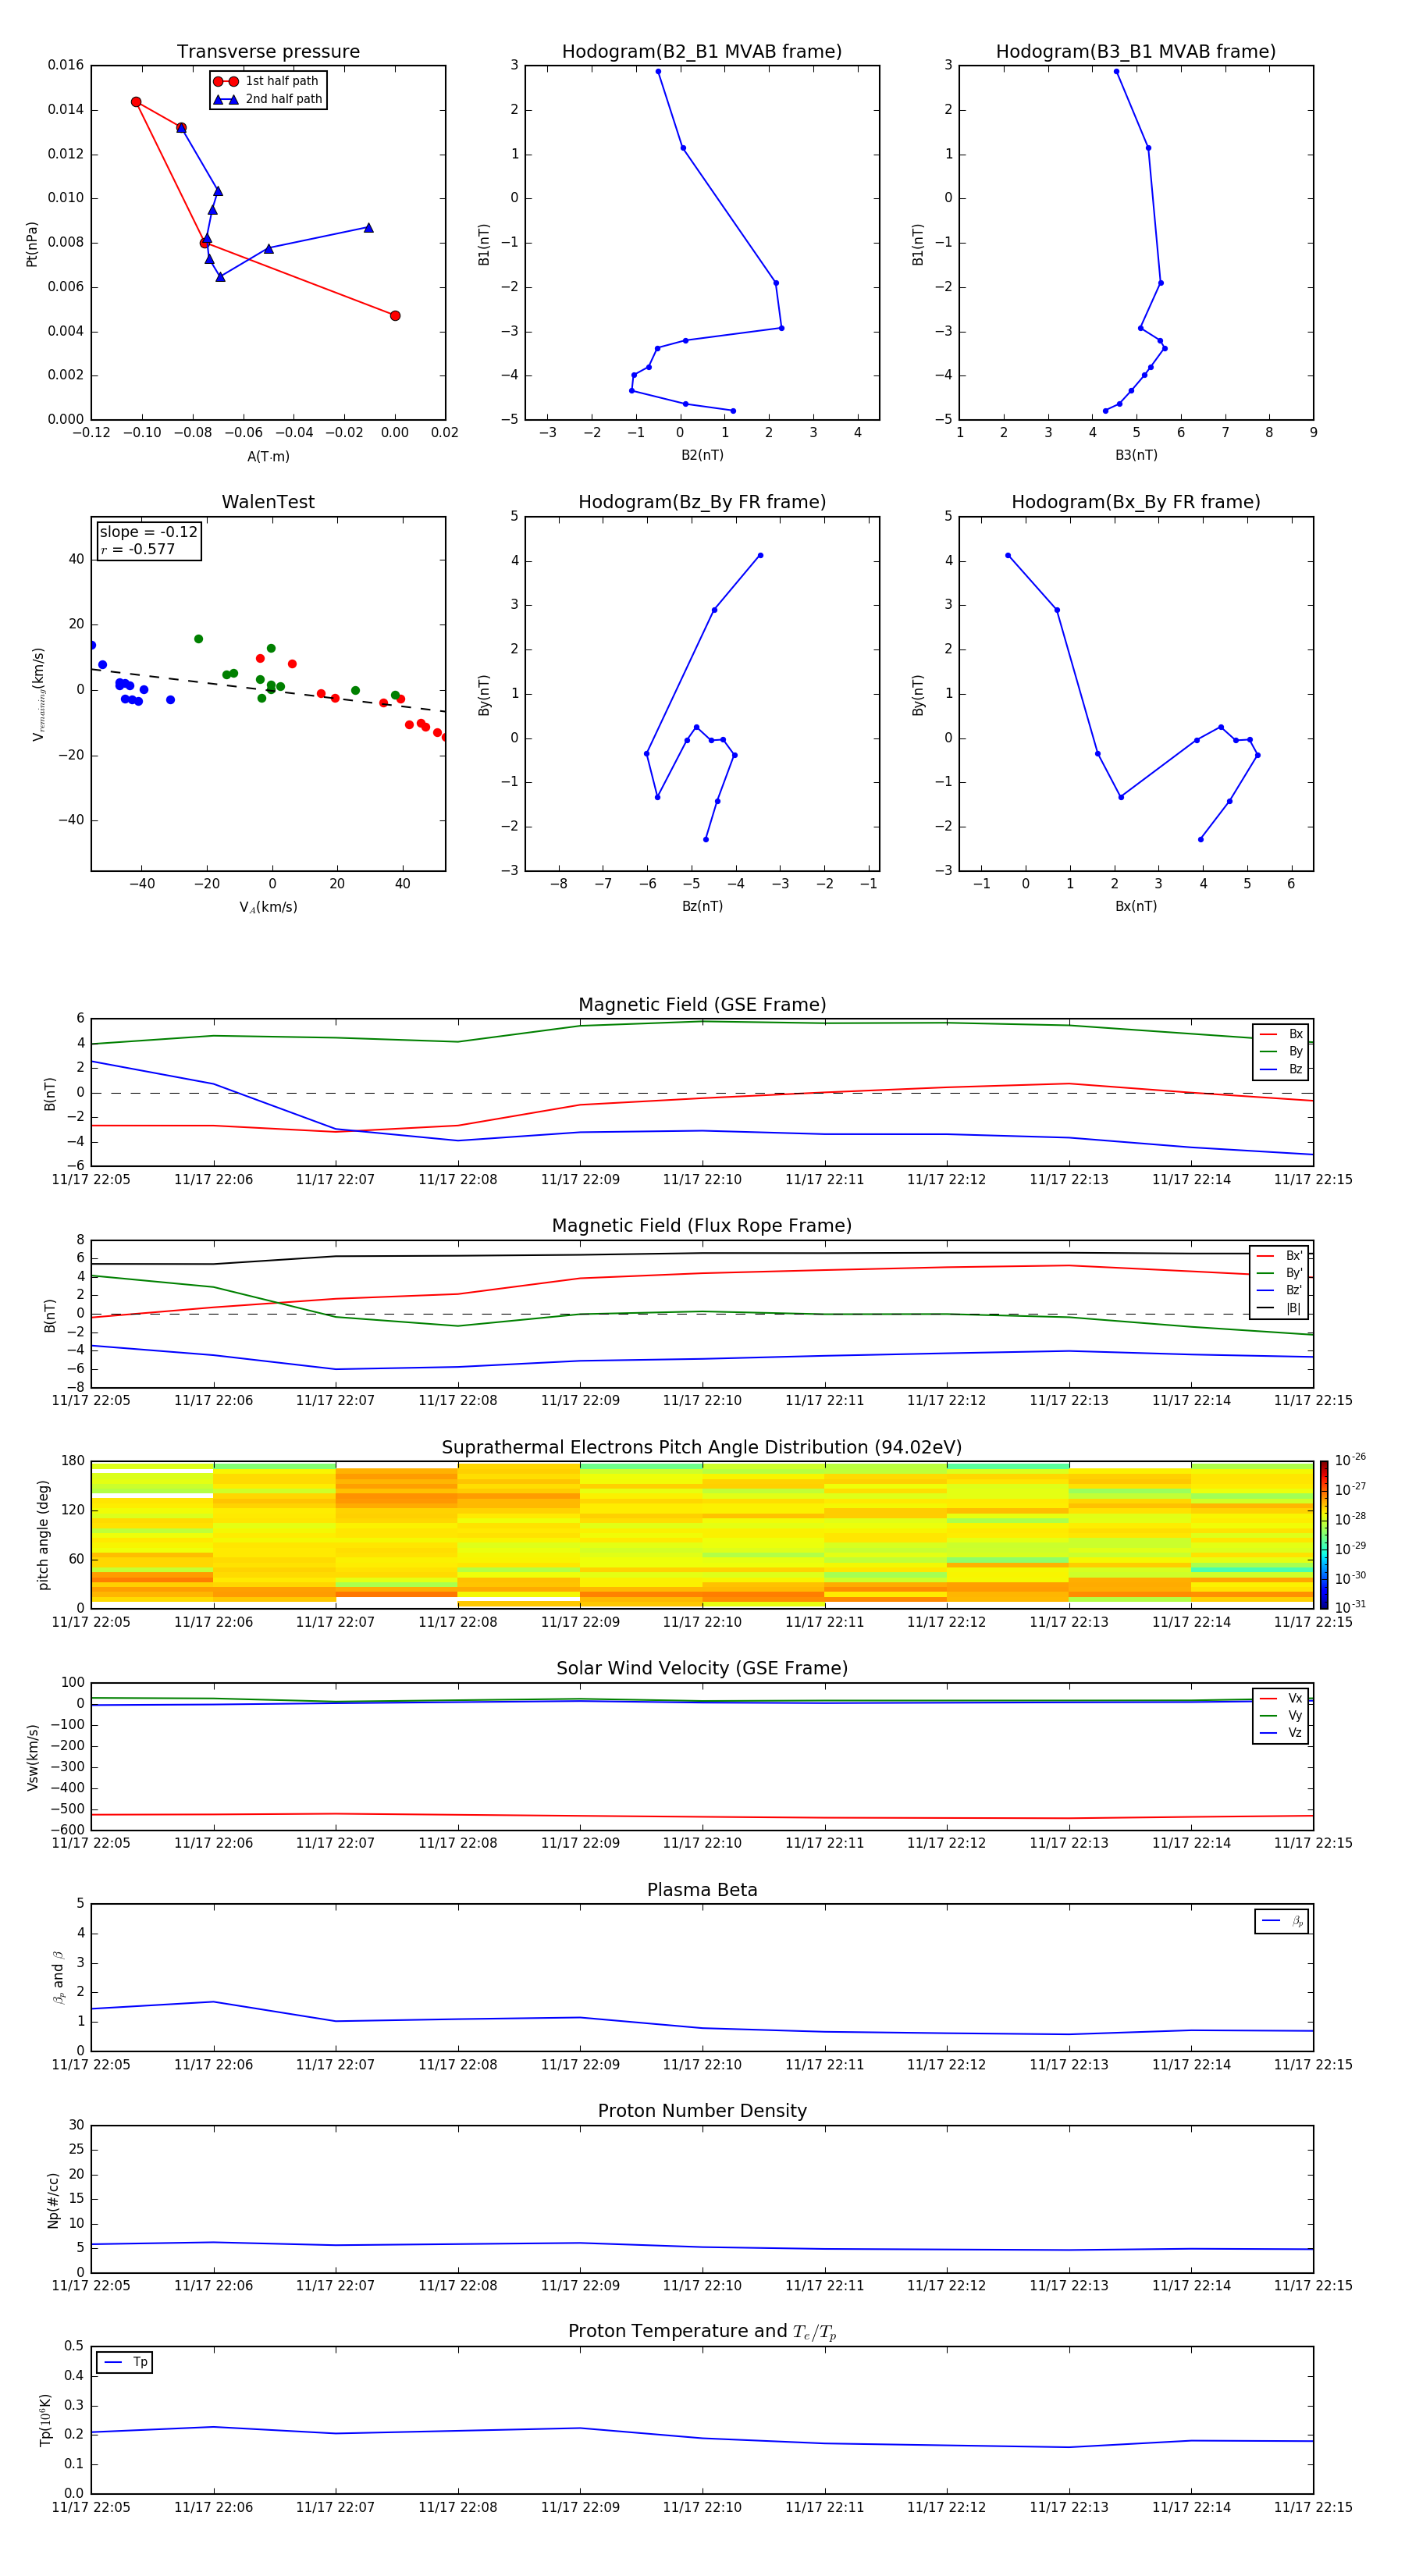1405x2576 pixels.
Task: Click the 'Bz(nT)' x-axis label
Action: pyautogui.click(x=702, y=906)
